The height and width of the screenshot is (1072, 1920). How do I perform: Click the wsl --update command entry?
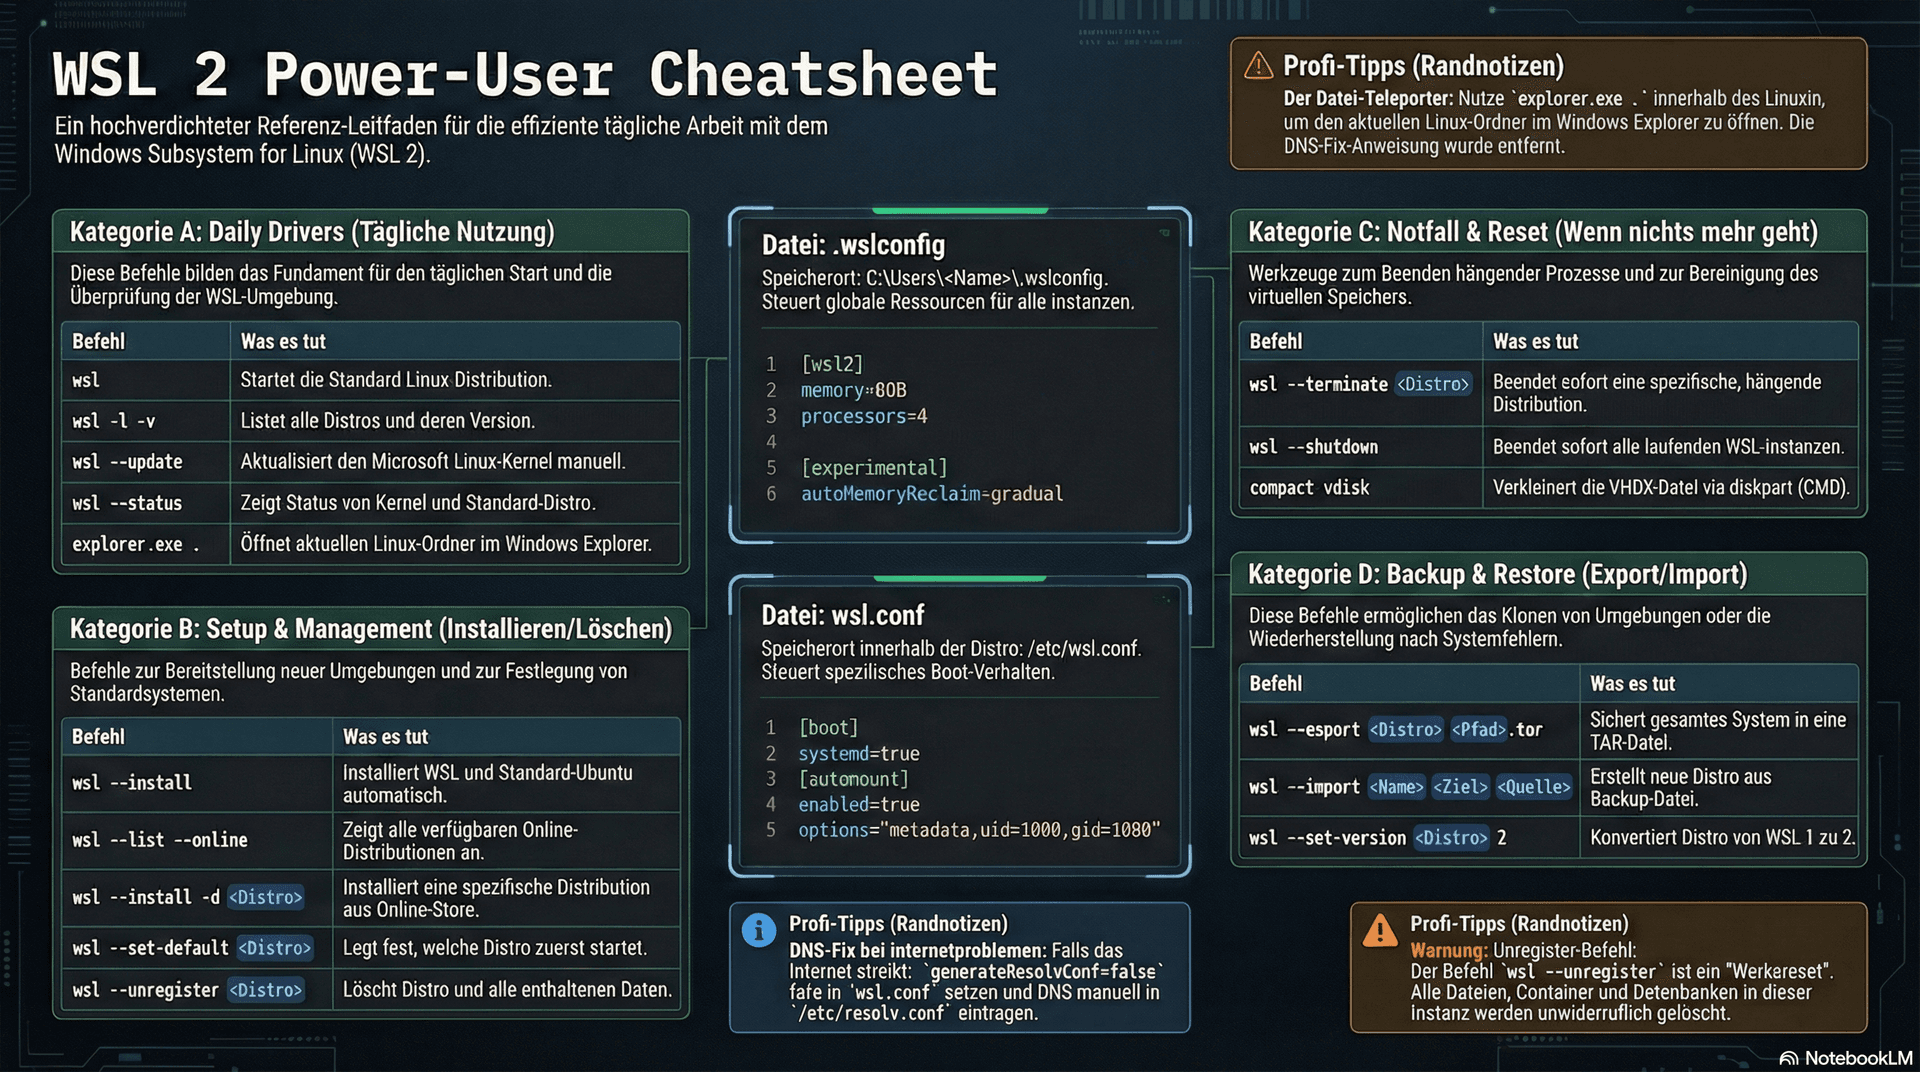click(125, 462)
